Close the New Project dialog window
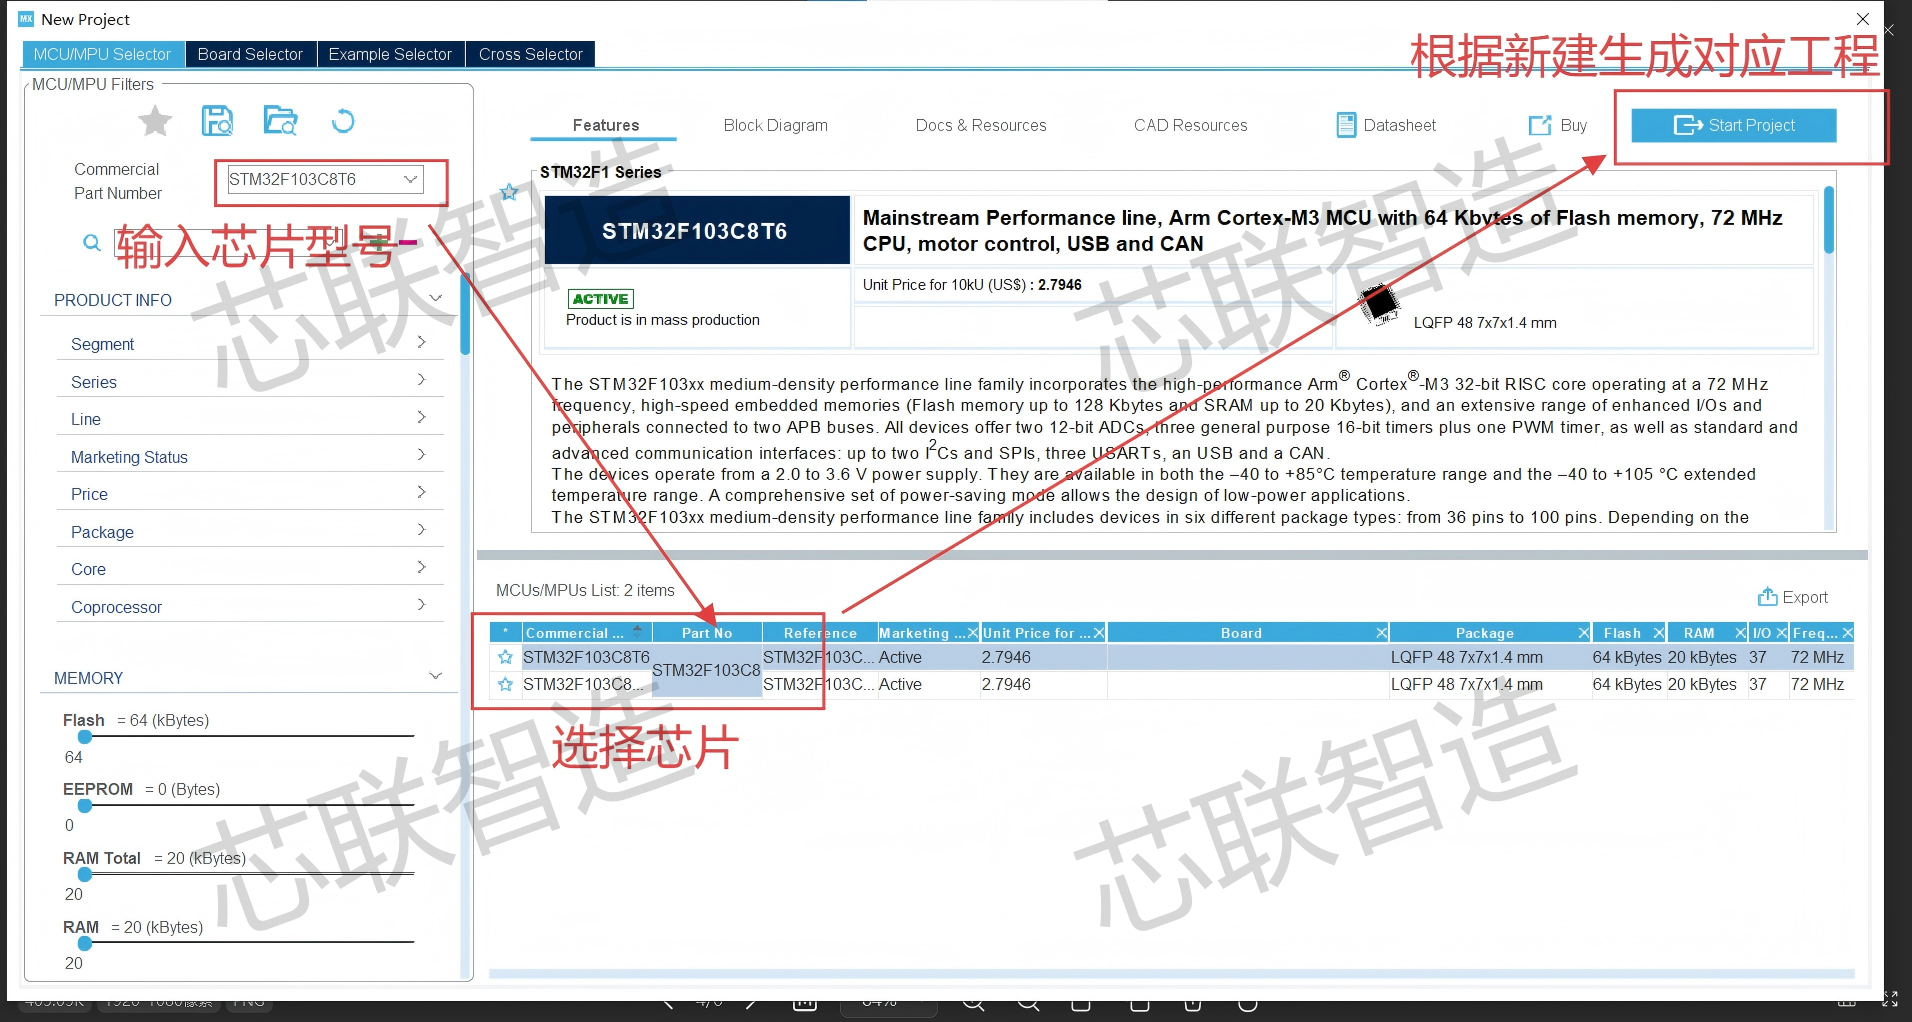This screenshot has height=1022, width=1912. pos(1862,19)
